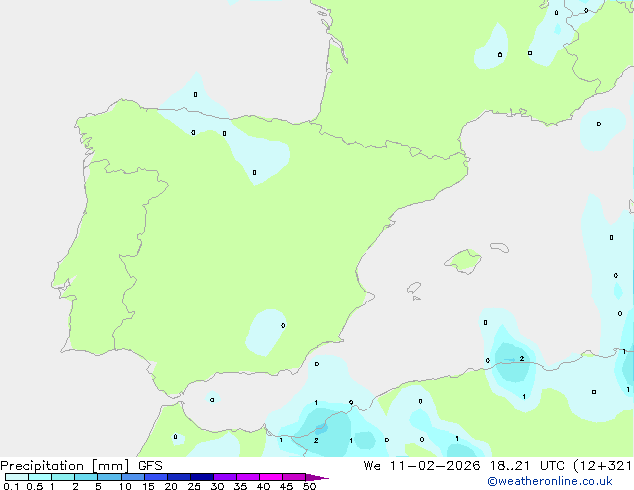Click the "[mm]" unit label
Screen dimensions: 634x490
click(x=111, y=466)
